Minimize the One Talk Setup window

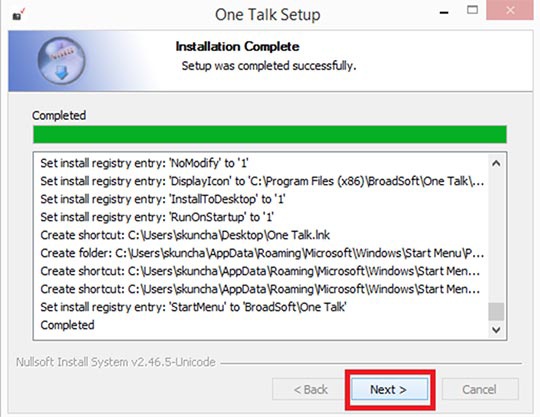(x=444, y=12)
